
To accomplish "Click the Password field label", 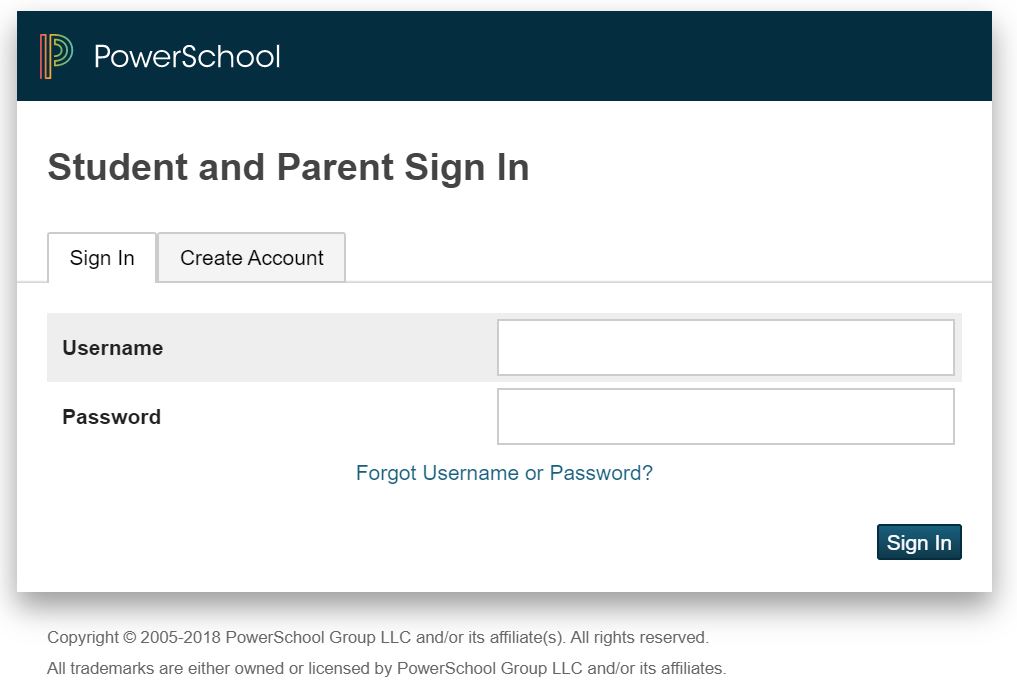I will (111, 417).
